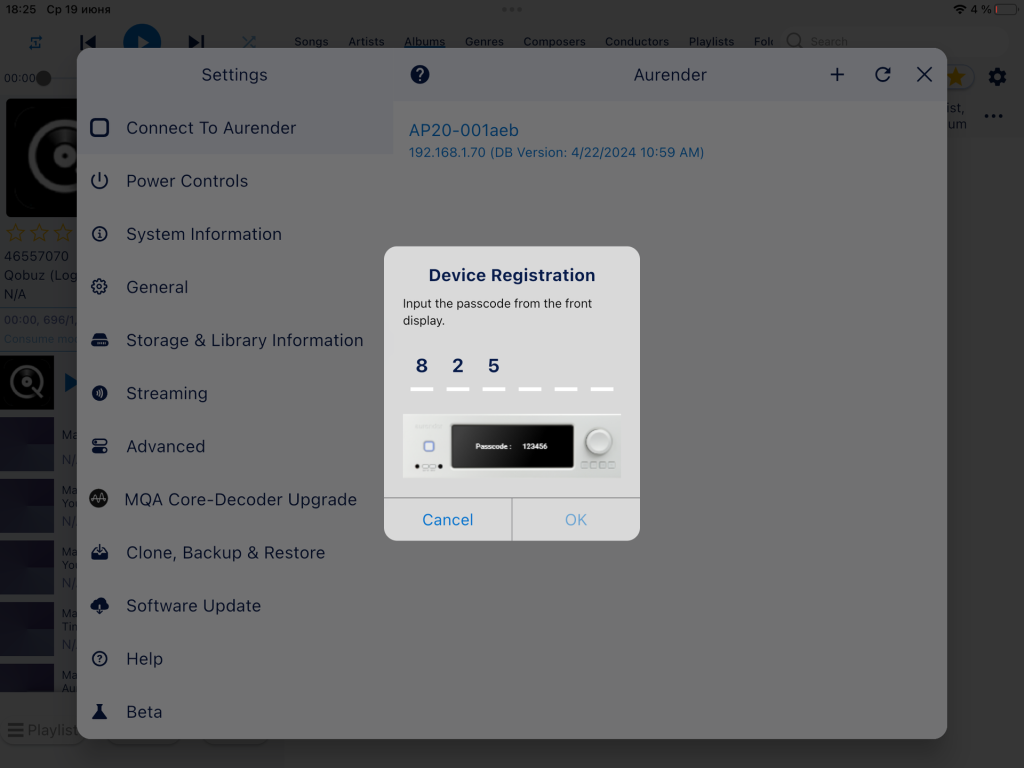Click the playback position slider knob
The height and width of the screenshot is (768, 1024).
[x=44, y=78]
